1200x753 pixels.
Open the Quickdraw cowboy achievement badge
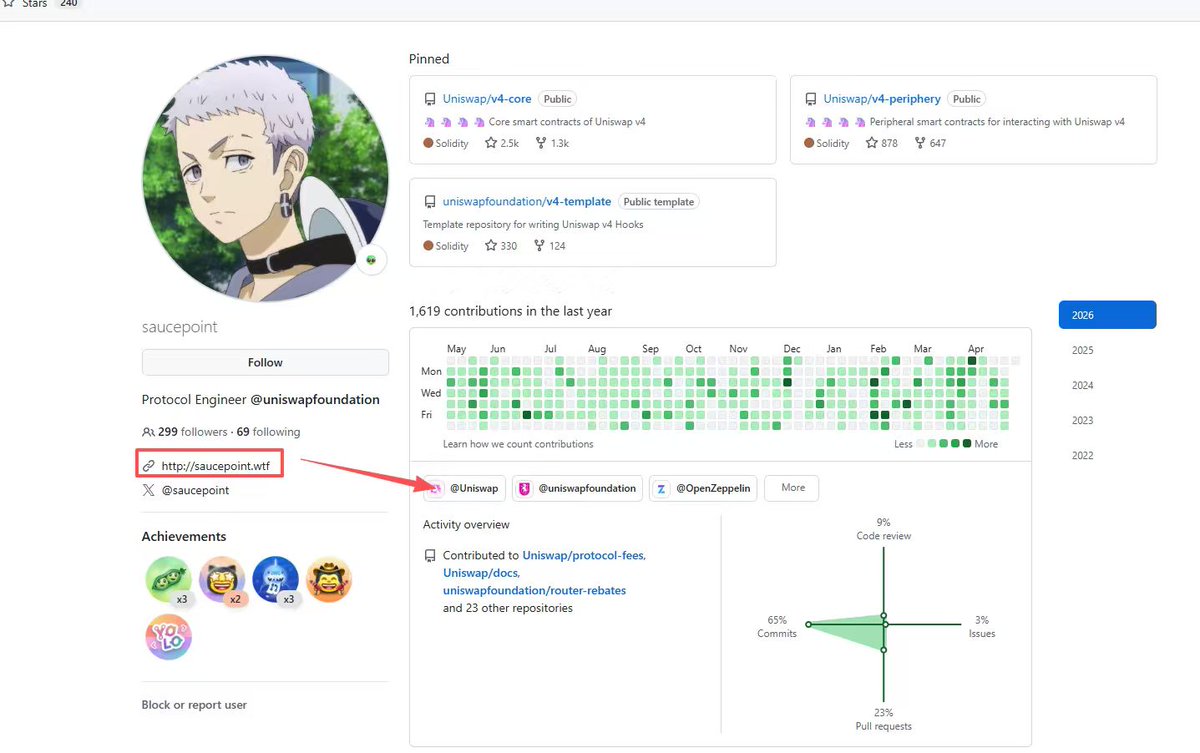[x=328, y=580]
